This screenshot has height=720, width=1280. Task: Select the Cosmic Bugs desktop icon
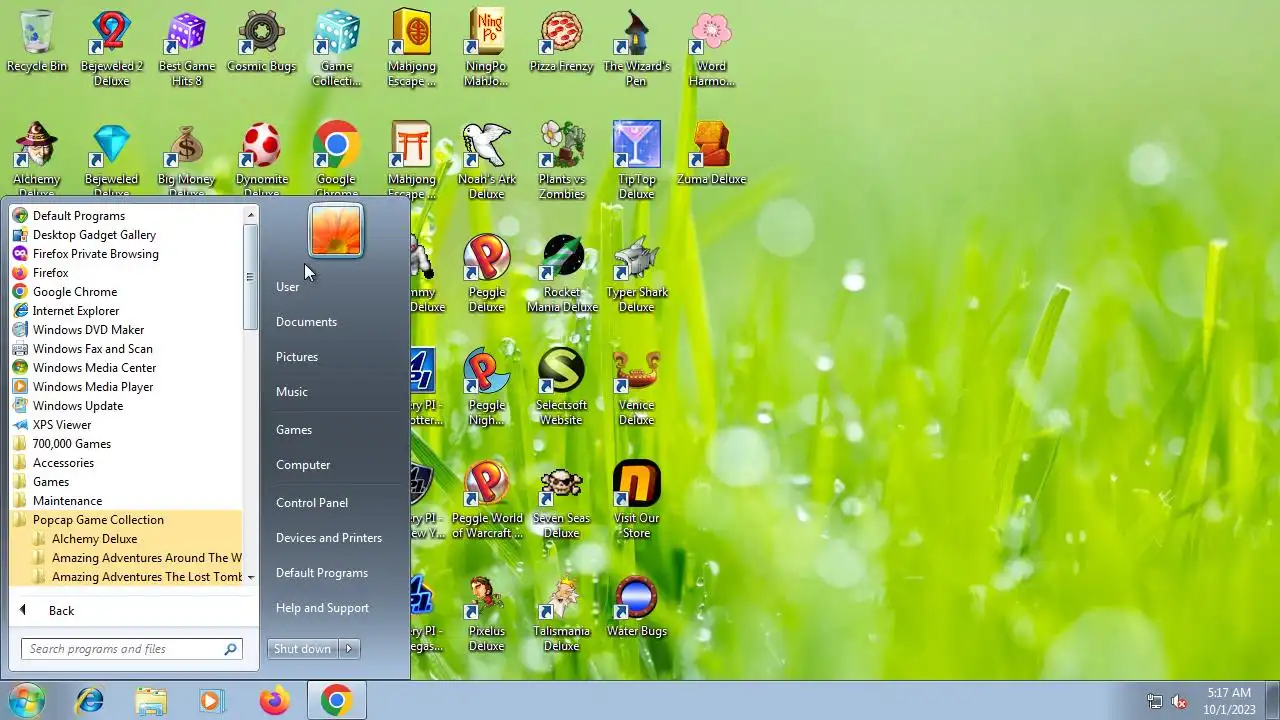coord(262,42)
